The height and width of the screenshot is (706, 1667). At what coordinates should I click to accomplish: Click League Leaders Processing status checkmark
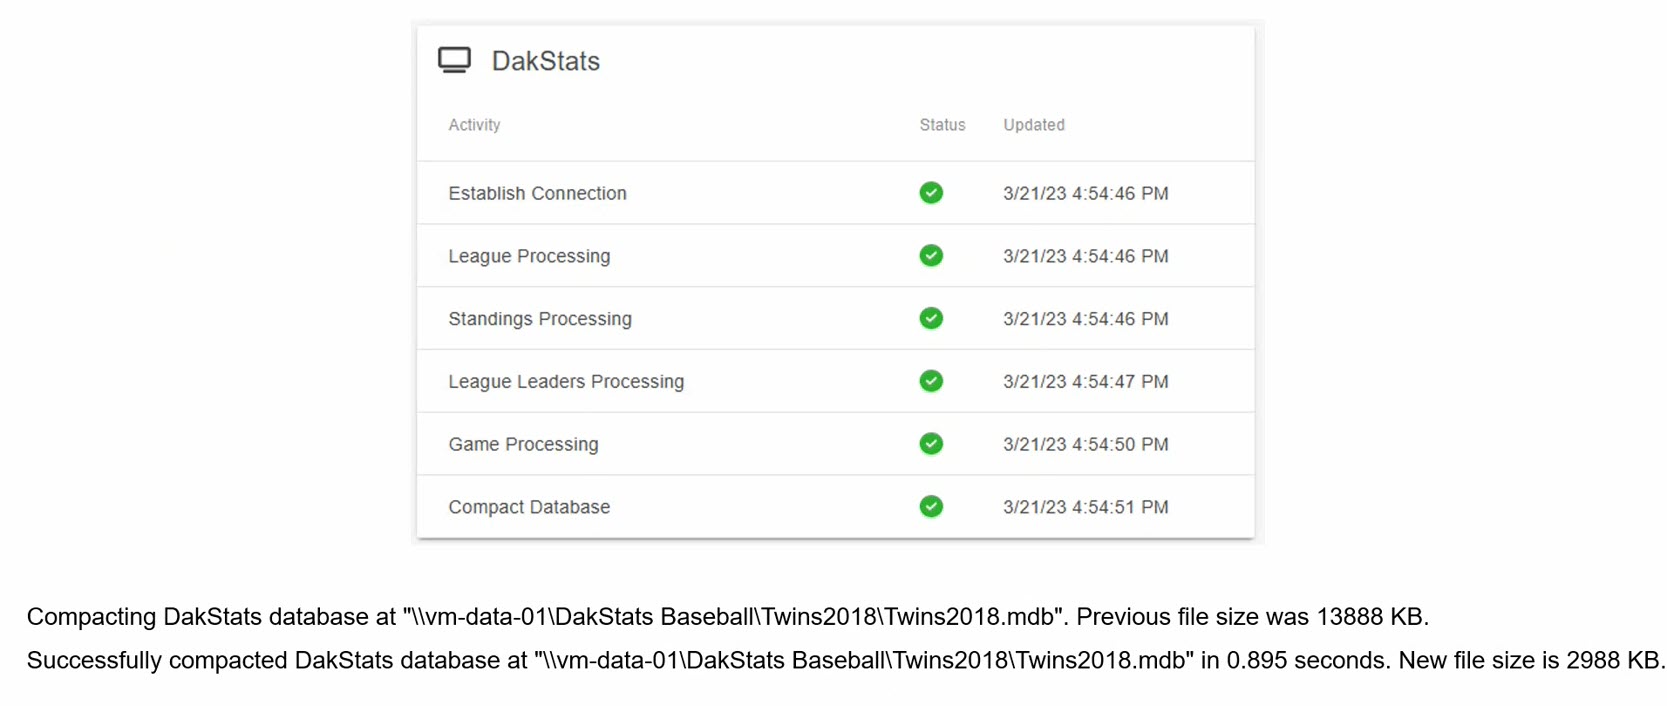(x=931, y=381)
